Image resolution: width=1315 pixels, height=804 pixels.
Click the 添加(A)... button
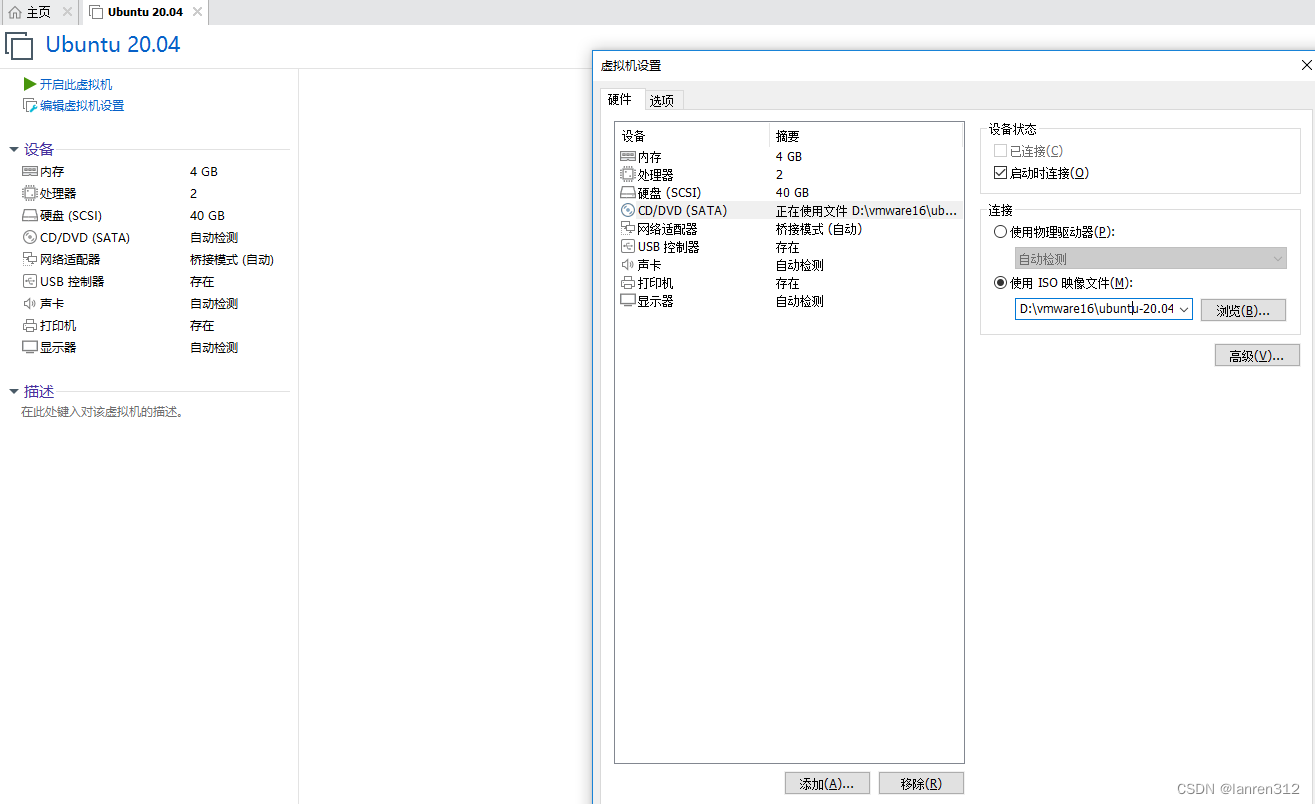tap(827, 784)
